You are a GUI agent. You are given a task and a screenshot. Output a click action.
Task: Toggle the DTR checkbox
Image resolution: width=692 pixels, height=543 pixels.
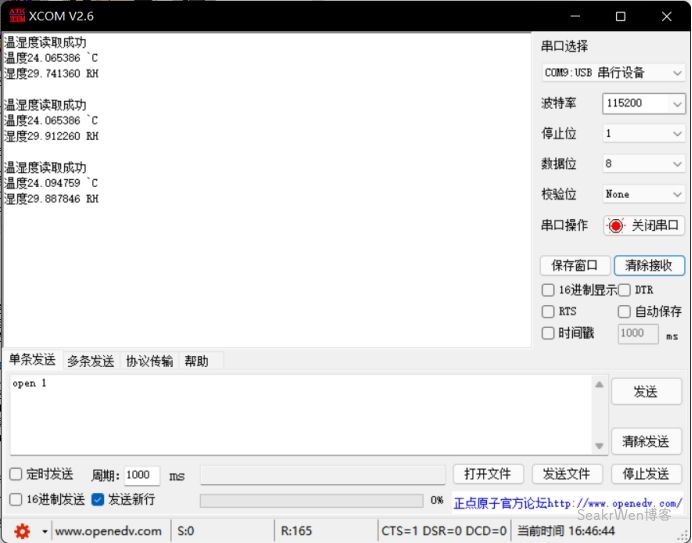coord(624,290)
